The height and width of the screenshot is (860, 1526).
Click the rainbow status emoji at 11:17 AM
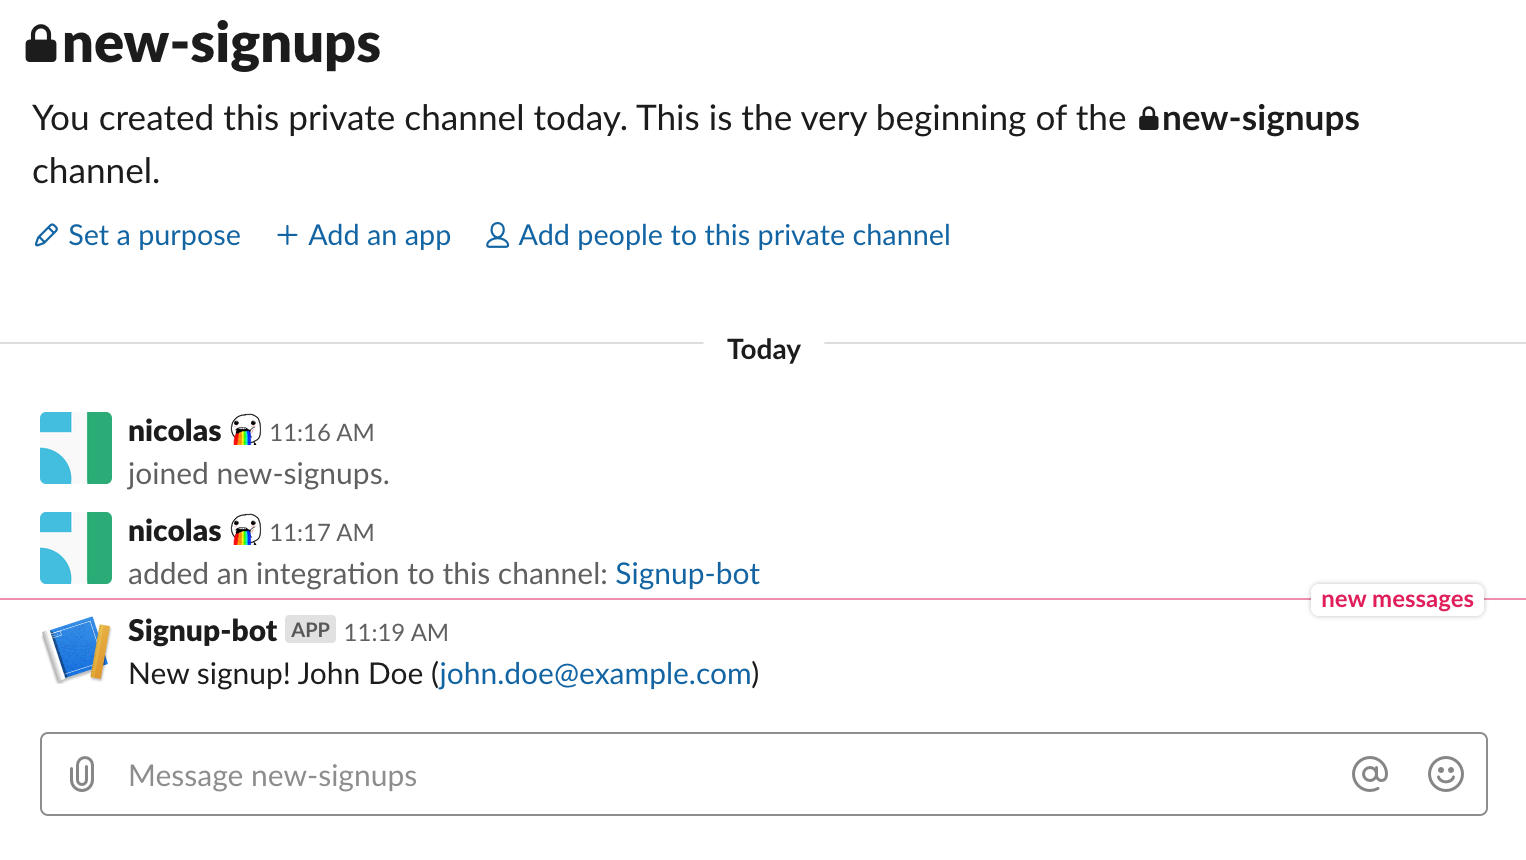(x=245, y=531)
